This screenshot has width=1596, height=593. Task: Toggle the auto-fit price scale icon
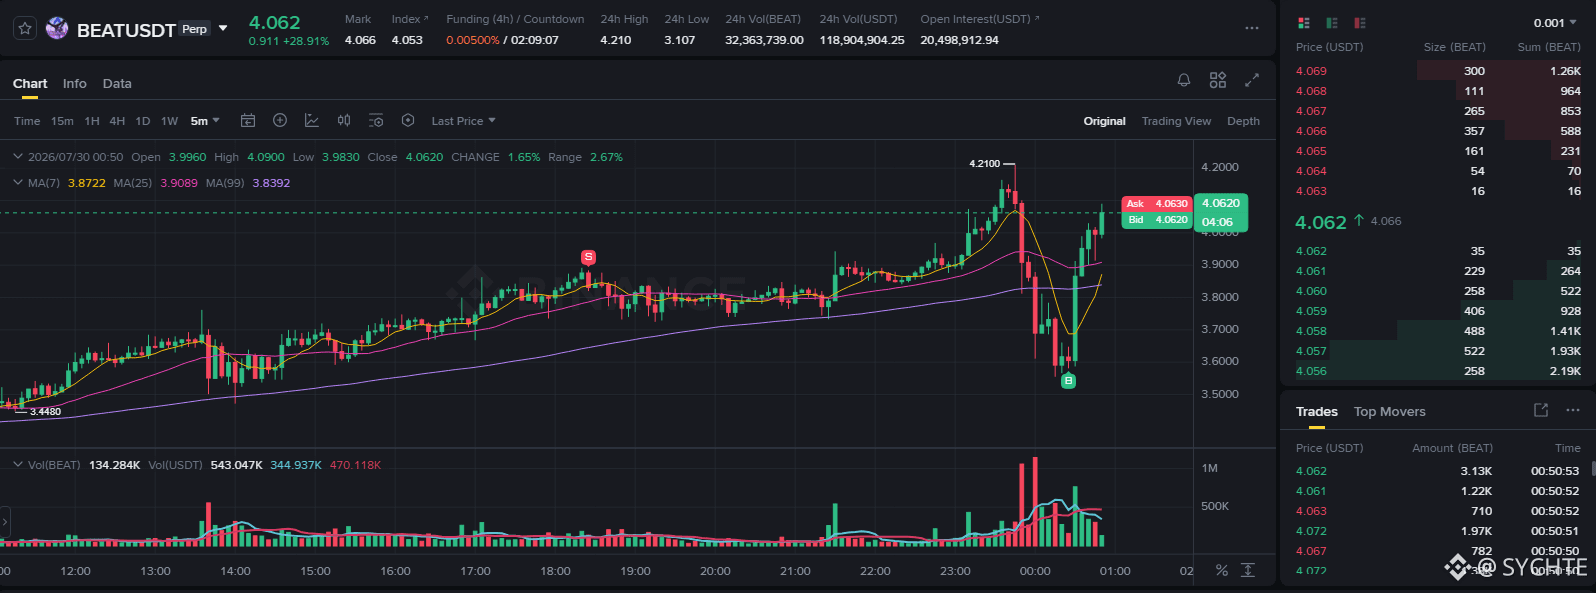[1248, 570]
